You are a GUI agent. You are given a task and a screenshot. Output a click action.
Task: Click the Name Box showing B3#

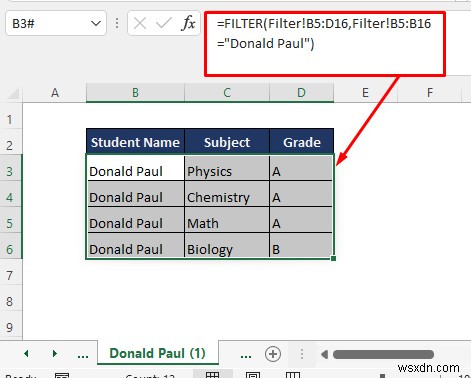tap(56, 23)
